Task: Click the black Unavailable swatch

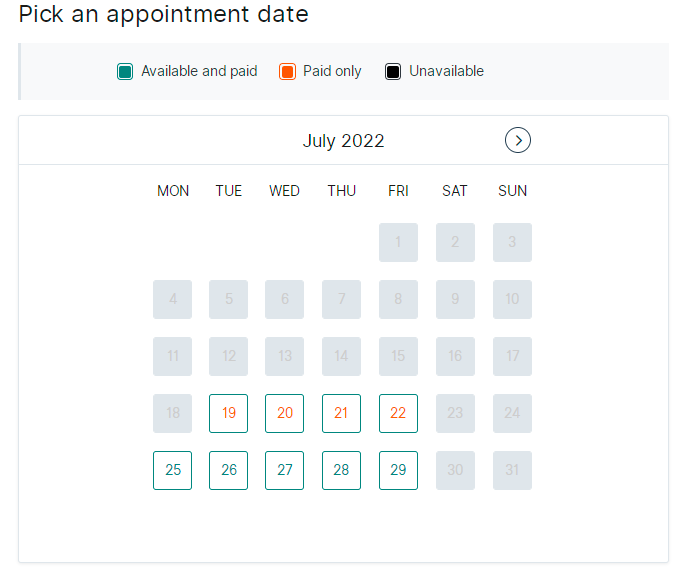Action: pos(393,71)
